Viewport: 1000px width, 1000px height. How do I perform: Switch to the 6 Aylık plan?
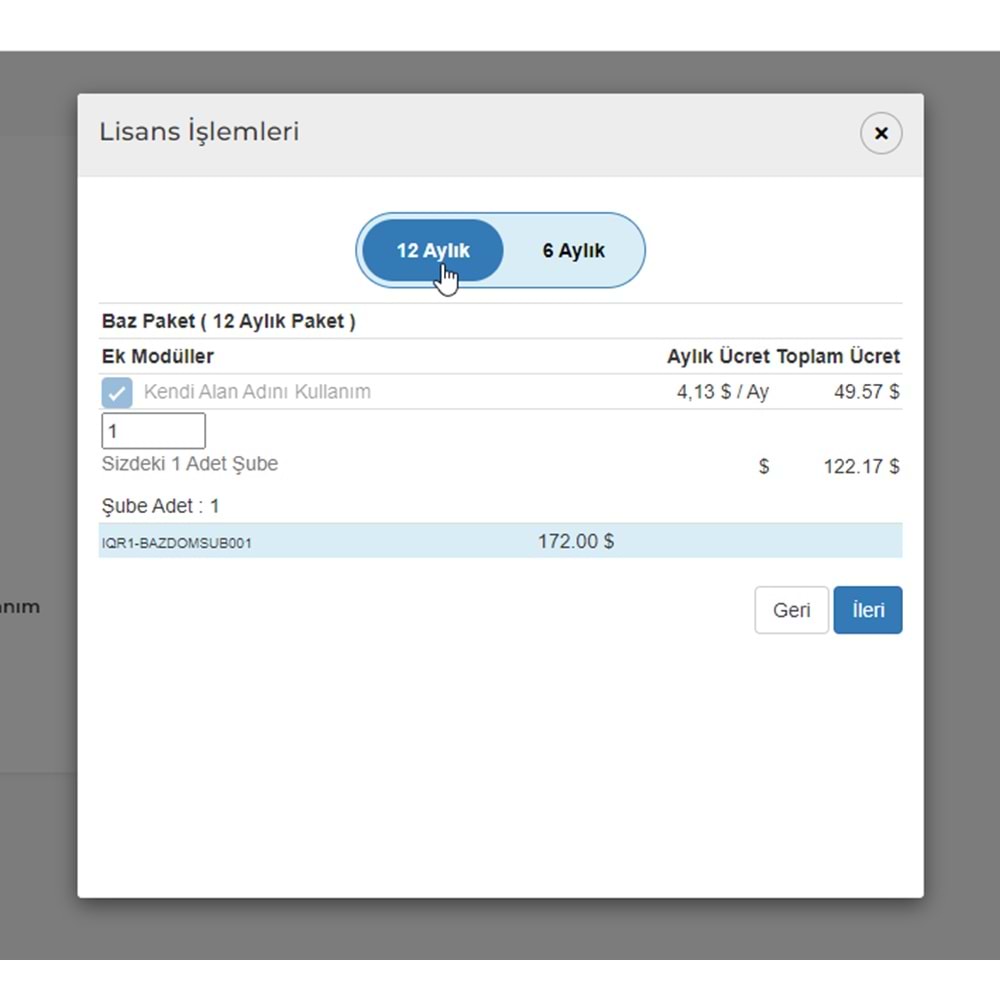[574, 250]
